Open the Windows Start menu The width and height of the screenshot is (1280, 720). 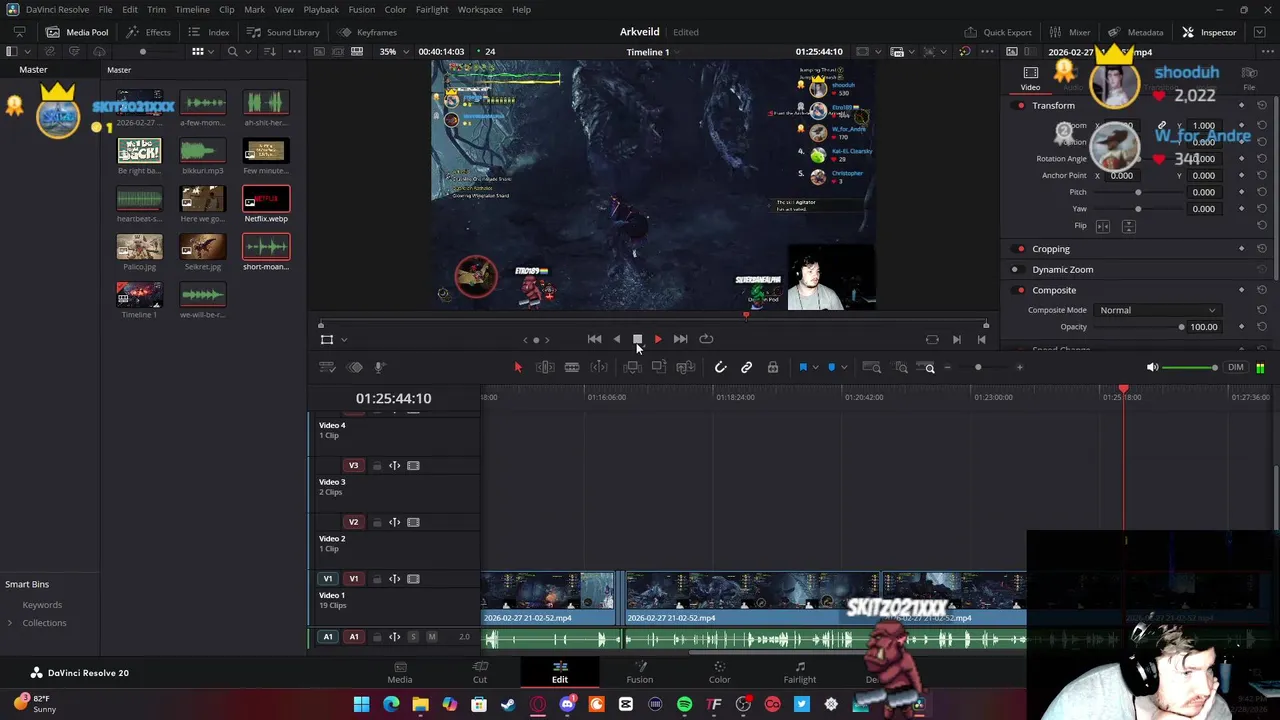pos(361,705)
